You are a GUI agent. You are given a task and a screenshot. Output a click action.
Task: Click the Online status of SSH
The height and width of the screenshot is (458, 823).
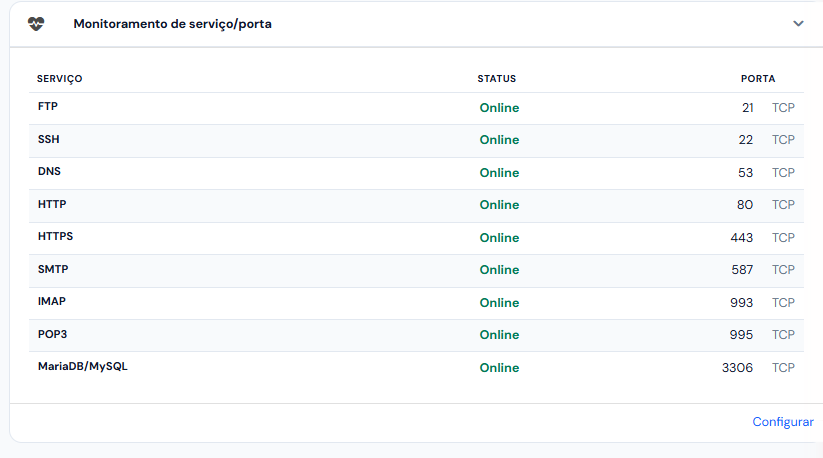coord(499,140)
